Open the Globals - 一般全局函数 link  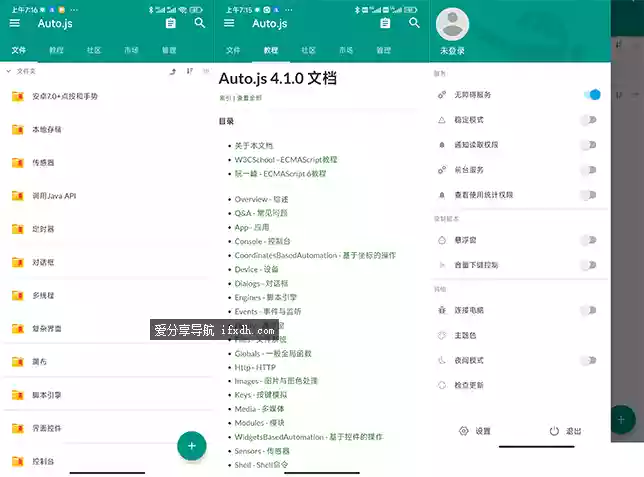click(x=273, y=353)
